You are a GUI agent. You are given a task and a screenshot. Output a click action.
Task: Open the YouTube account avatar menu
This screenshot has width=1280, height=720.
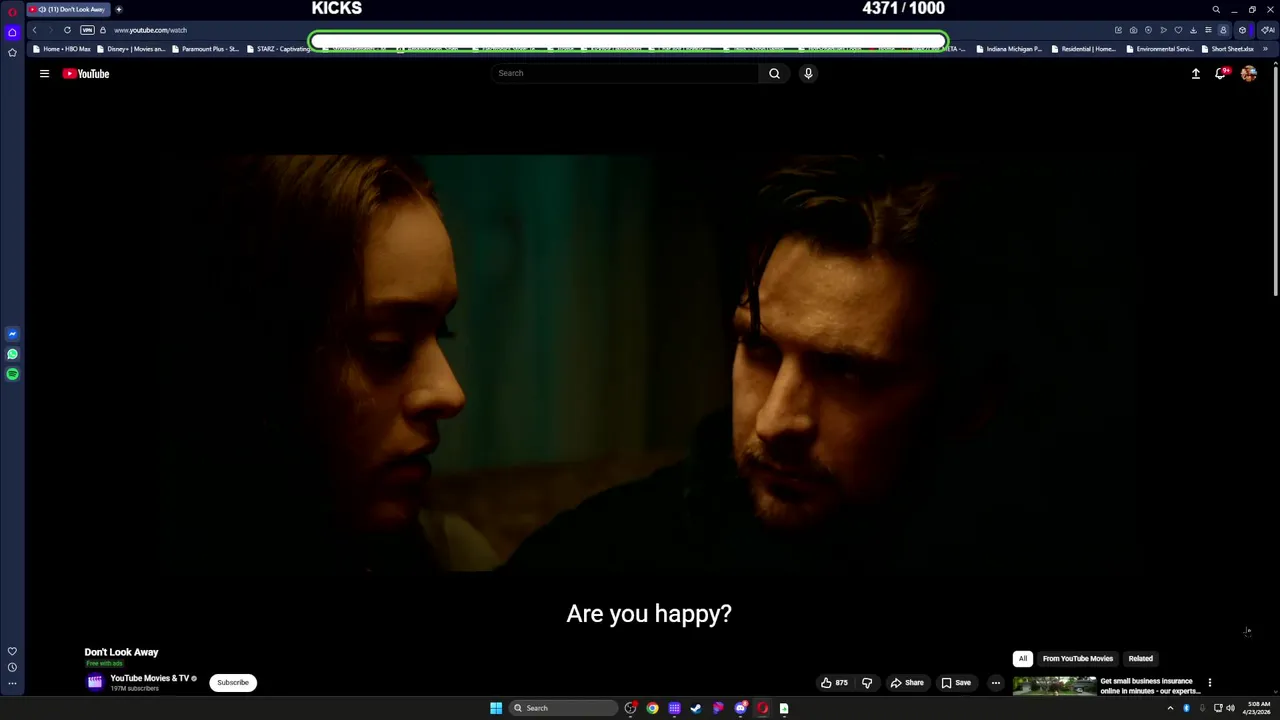1249,73
